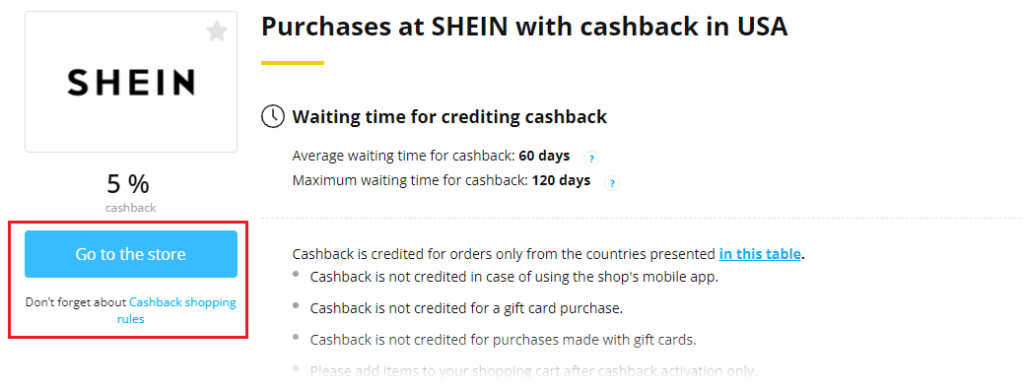Click the 5 % cashback rate value
The image size is (1024, 390).
(x=129, y=184)
